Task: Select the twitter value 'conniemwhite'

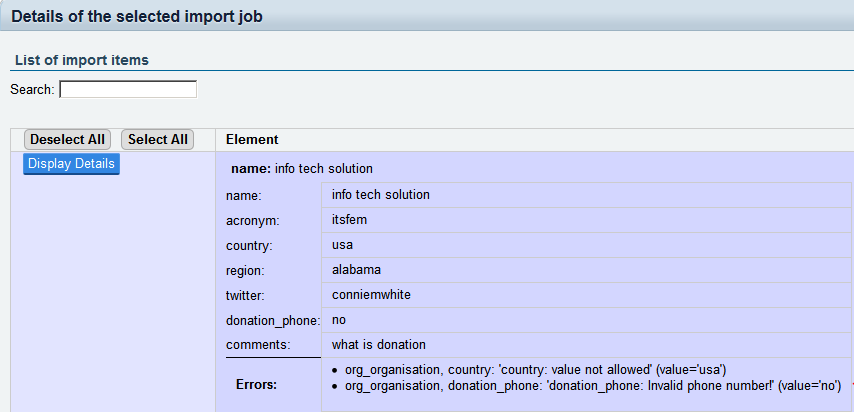Action: 372,295
